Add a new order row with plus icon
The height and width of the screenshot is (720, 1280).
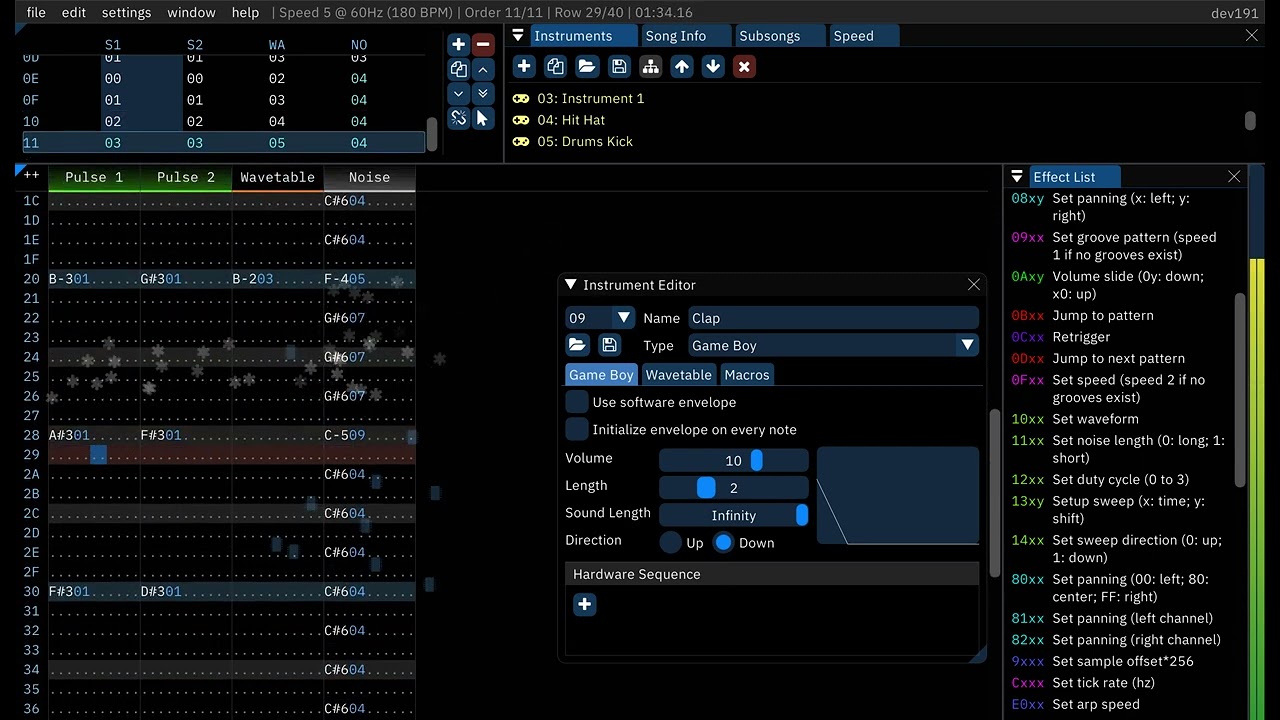(x=458, y=44)
